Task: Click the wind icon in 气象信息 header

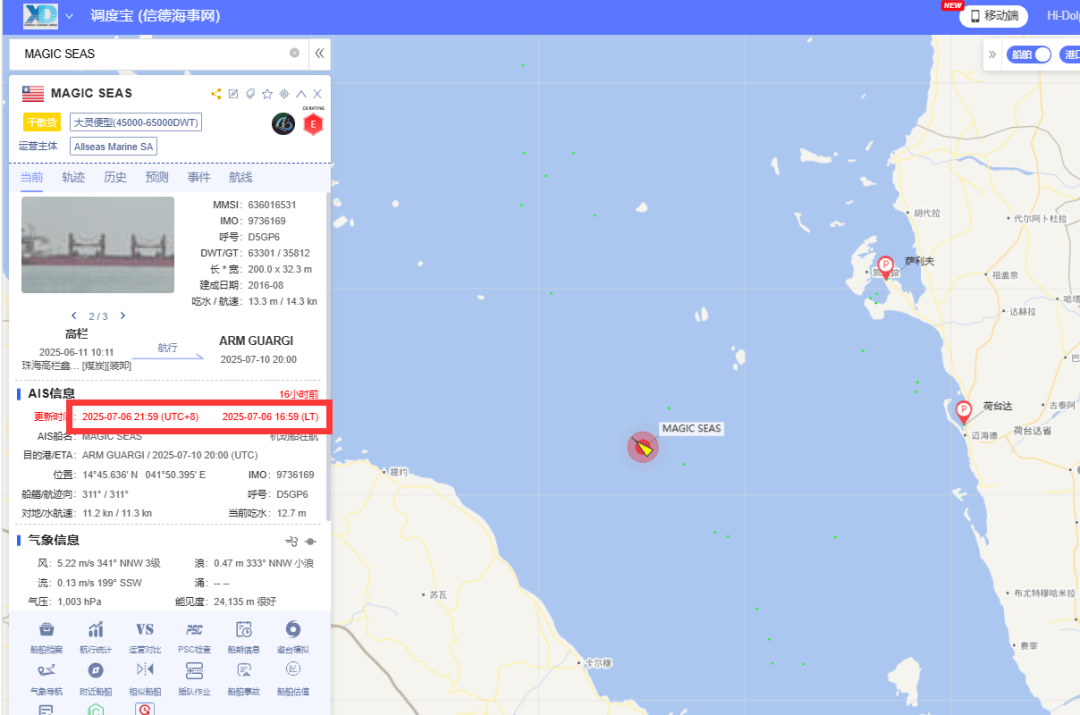Action: coord(291,541)
